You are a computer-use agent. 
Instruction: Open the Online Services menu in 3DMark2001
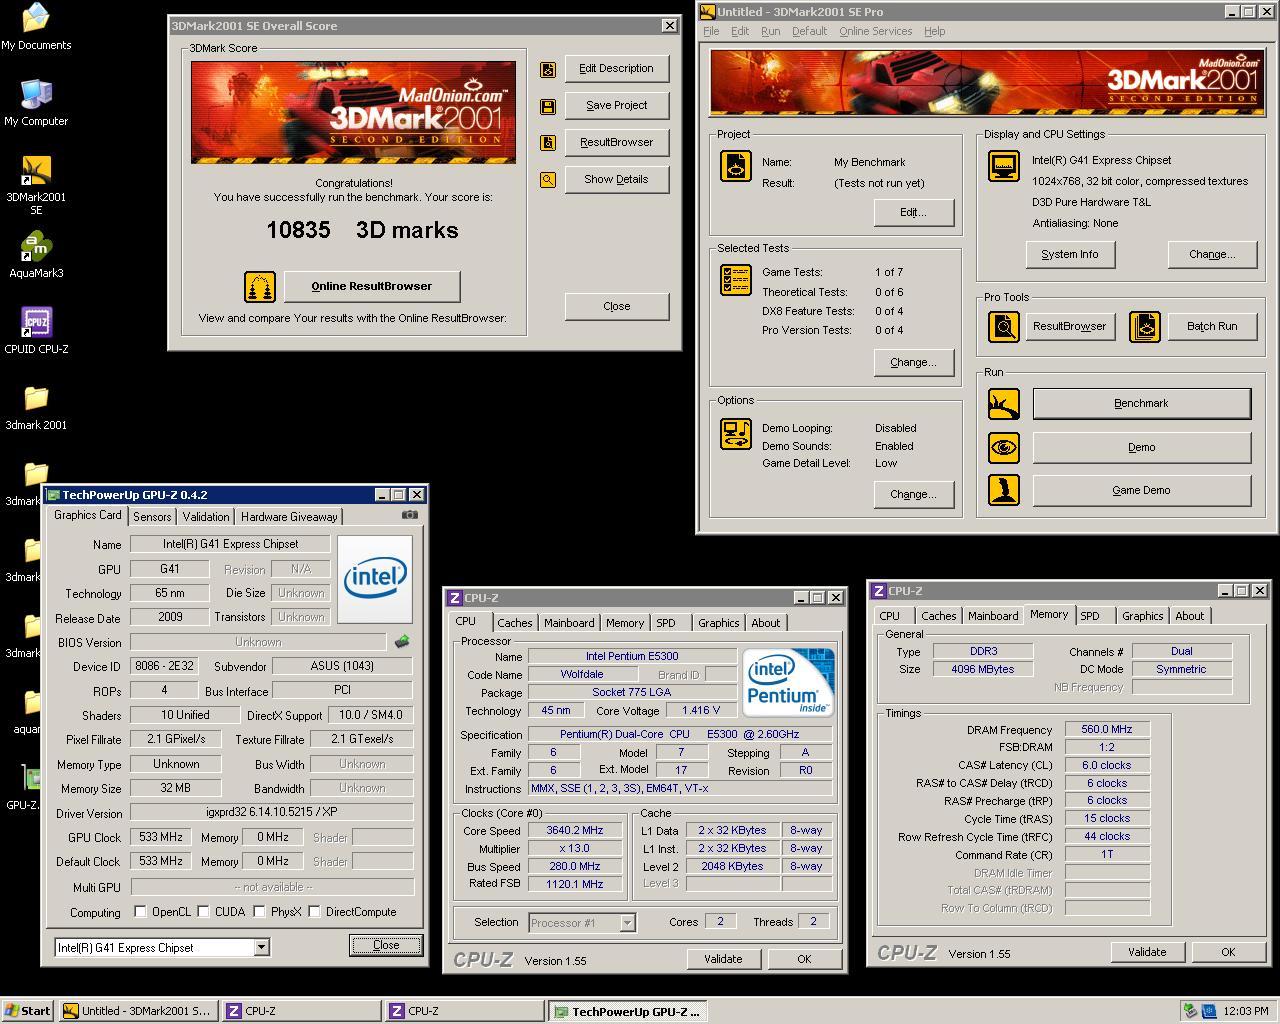coord(875,31)
